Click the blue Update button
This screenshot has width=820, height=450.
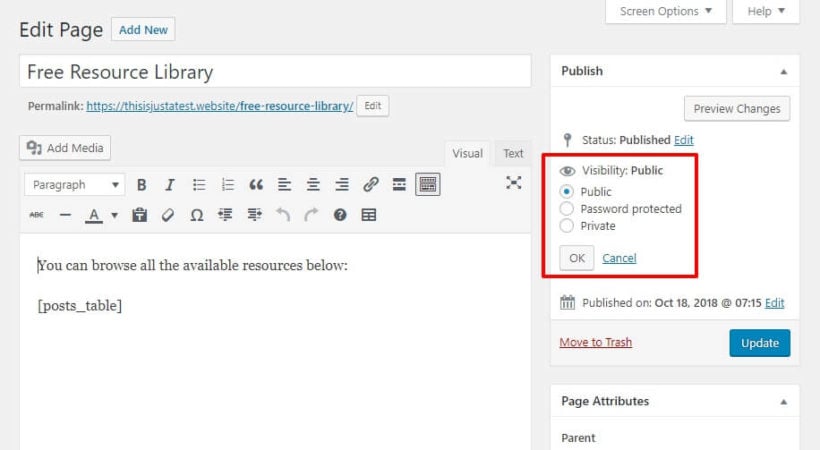(760, 343)
